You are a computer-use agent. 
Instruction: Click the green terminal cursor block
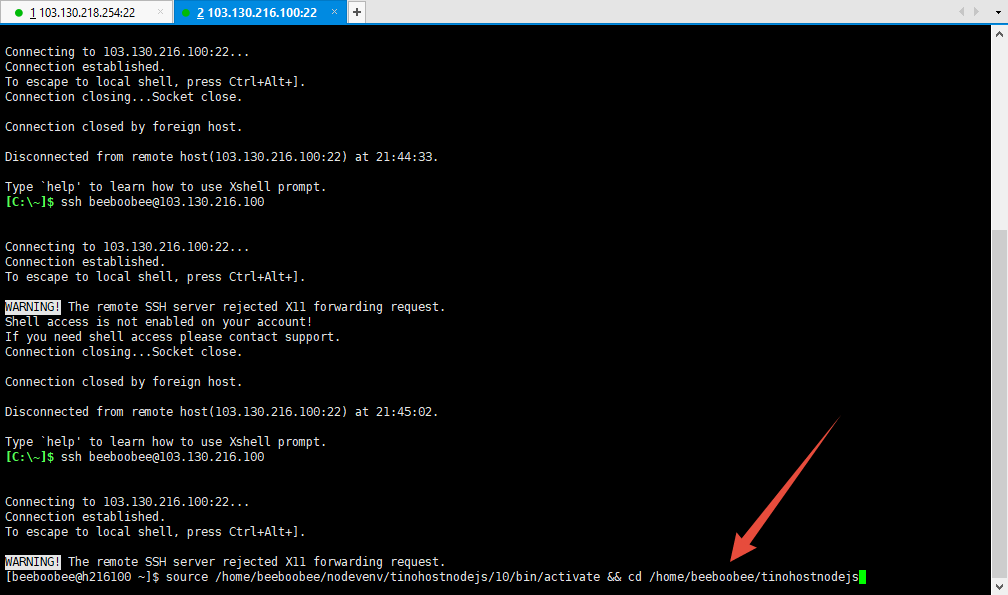[863, 577]
